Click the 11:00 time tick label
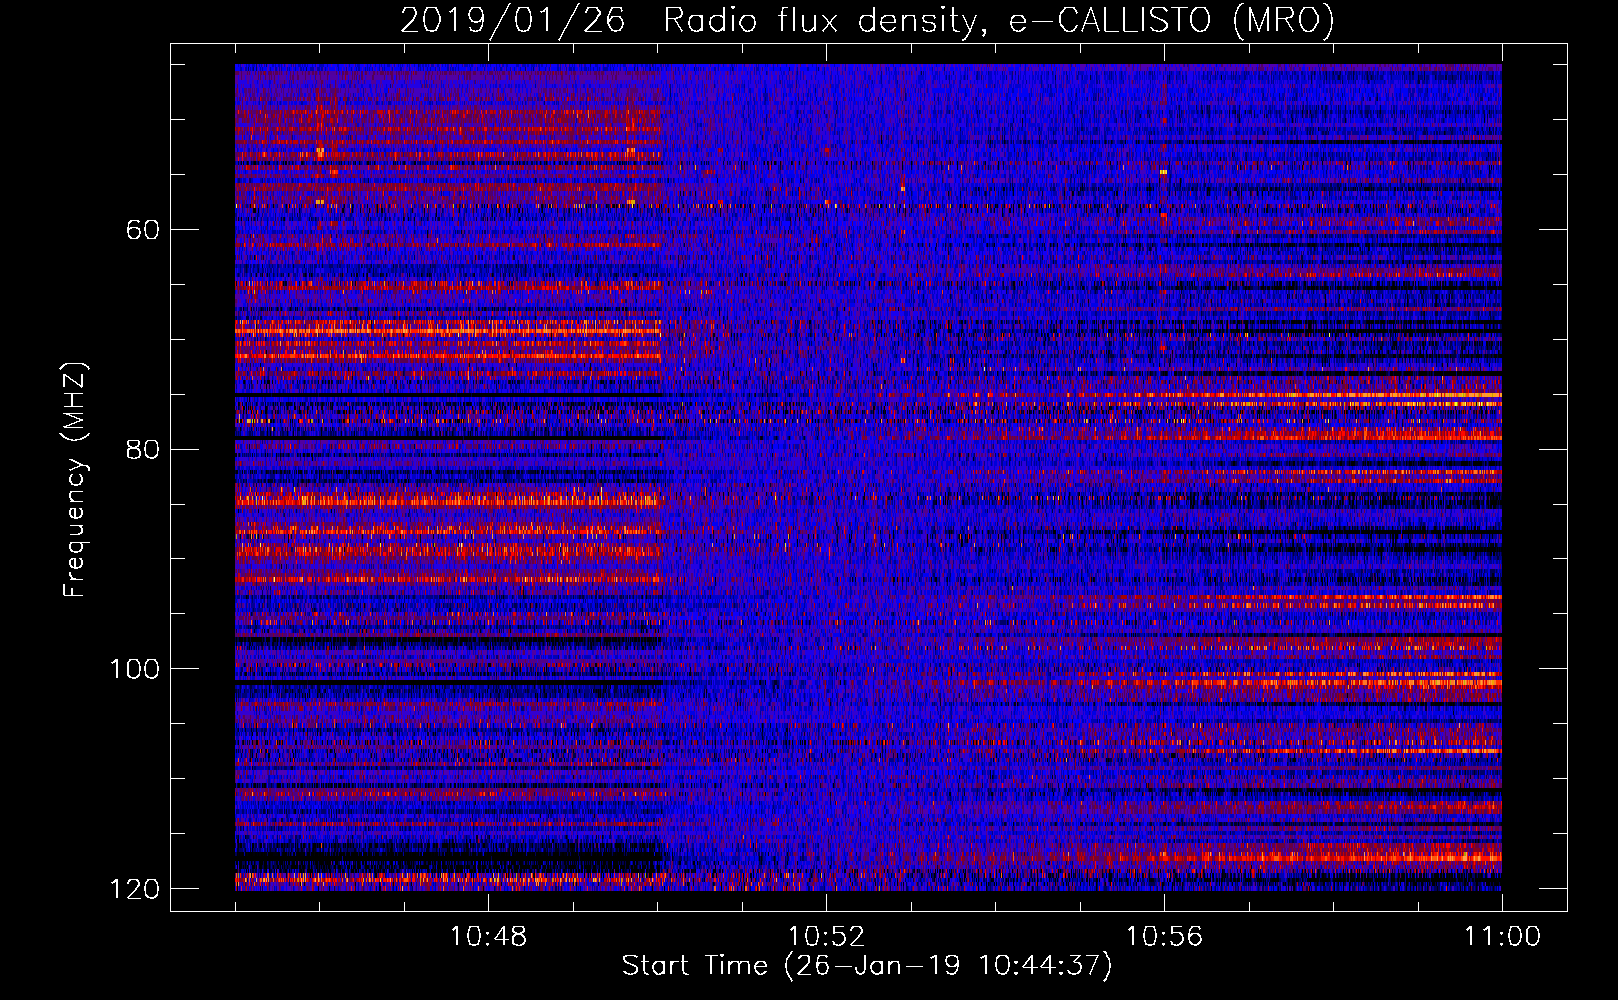The image size is (1618, 1000). [1502, 937]
